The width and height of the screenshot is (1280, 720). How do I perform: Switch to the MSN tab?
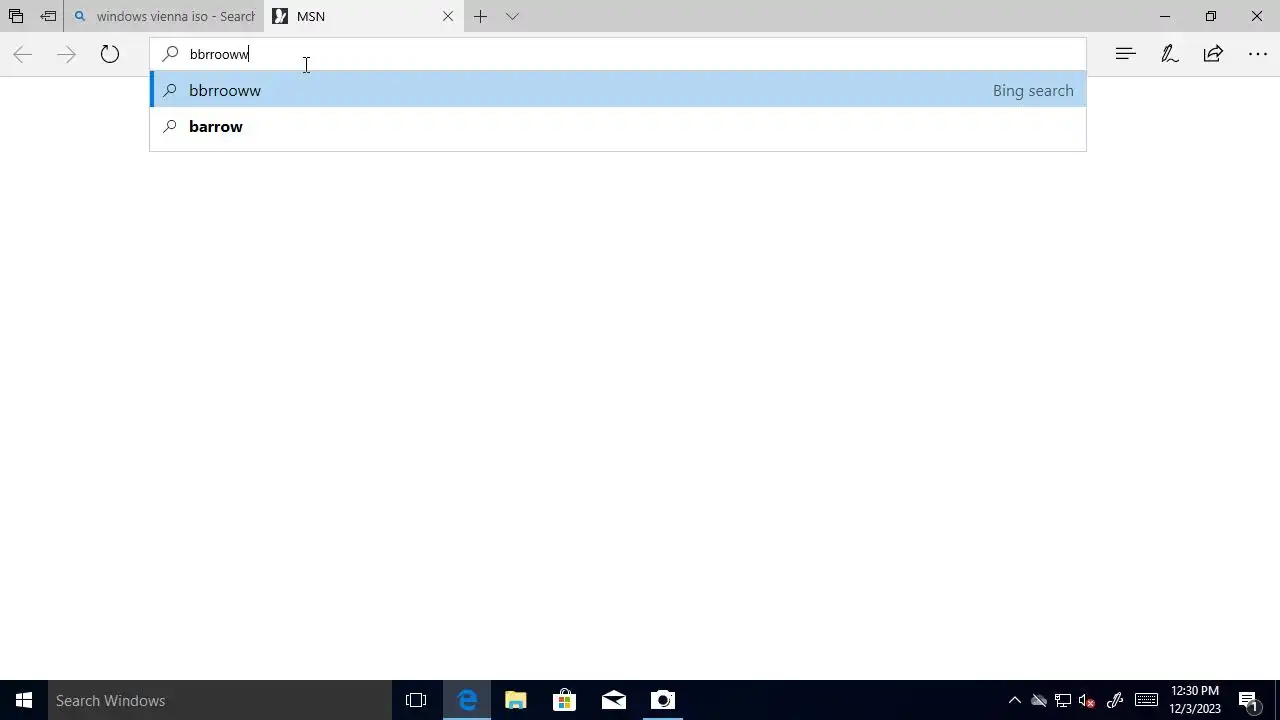click(x=364, y=16)
